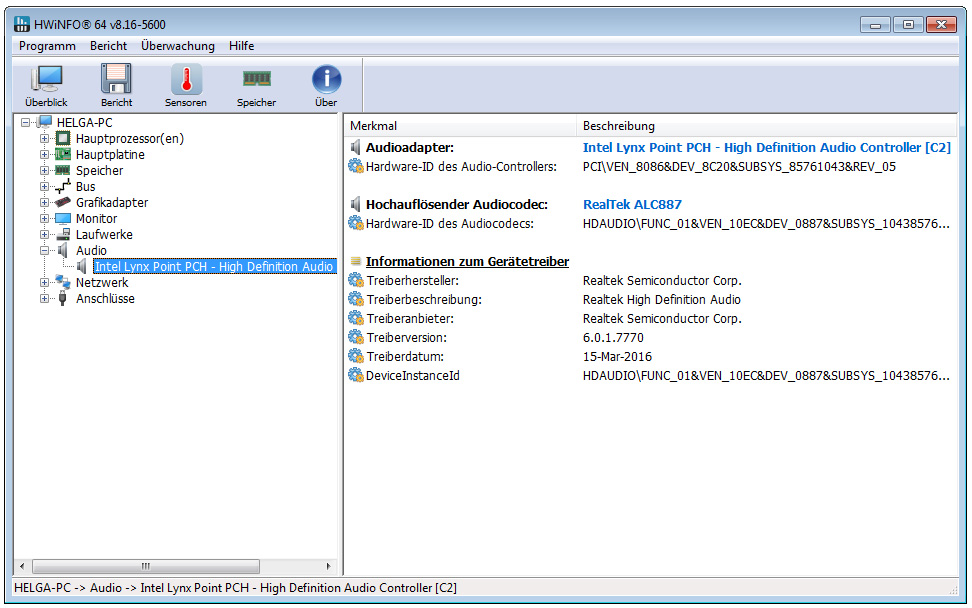The image size is (972, 608).
Task: Open the Überwachung menu
Action: pyautogui.click(x=178, y=46)
